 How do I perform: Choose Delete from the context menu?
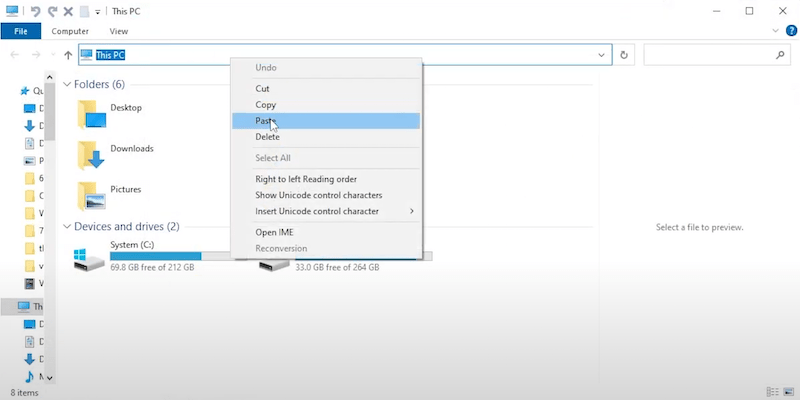point(326,137)
